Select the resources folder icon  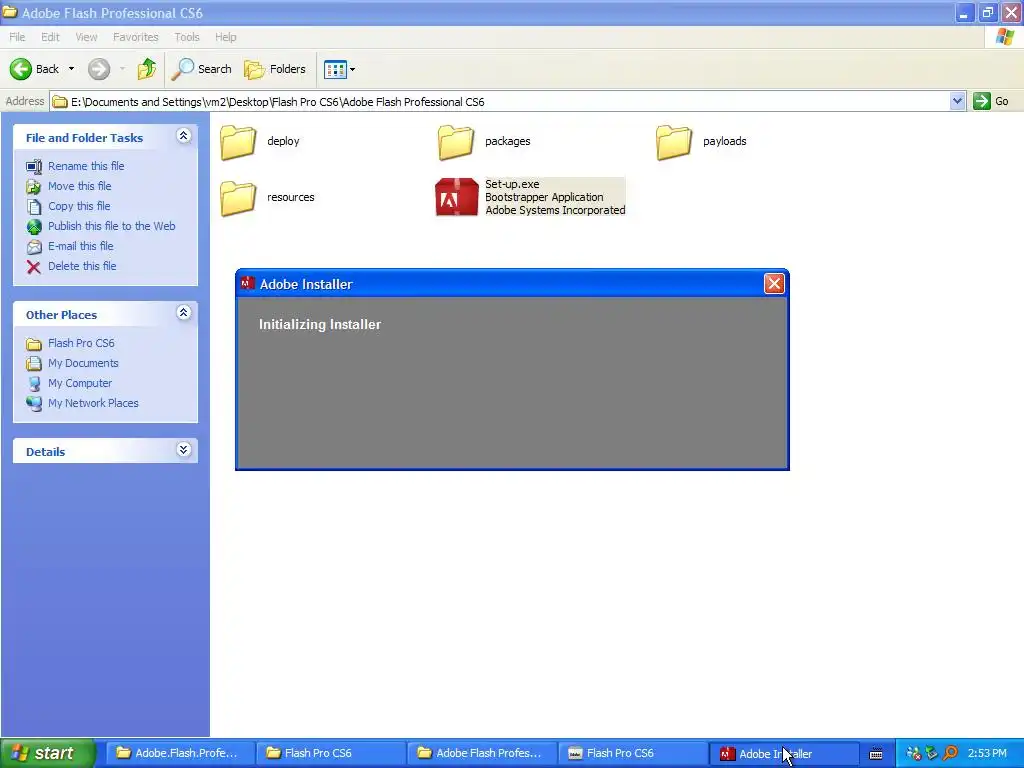pos(238,198)
